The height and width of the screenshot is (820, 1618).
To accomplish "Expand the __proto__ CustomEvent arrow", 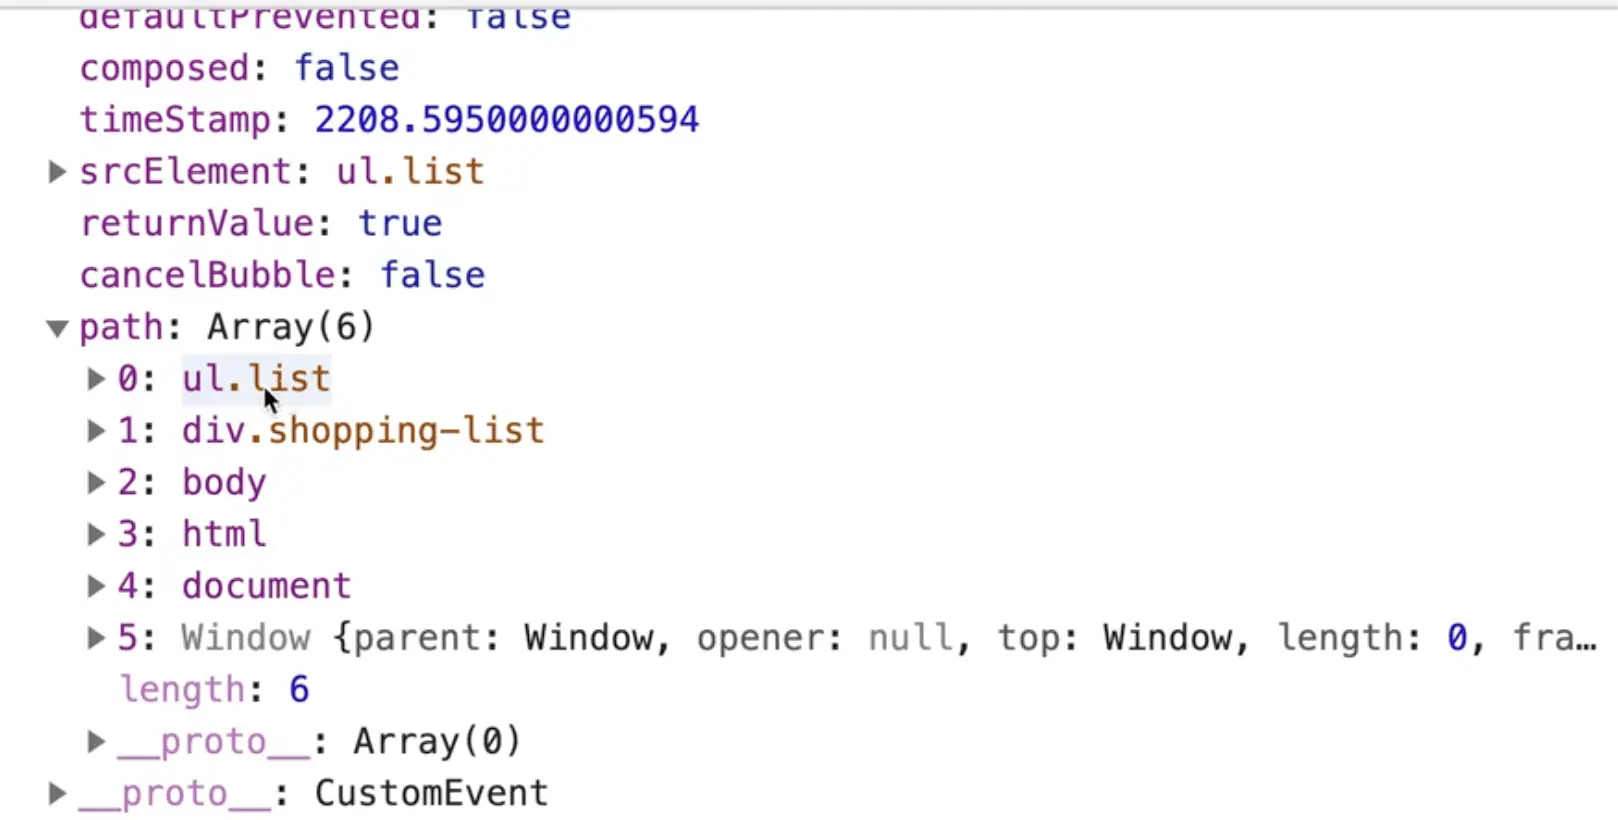I will (x=57, y=794).
